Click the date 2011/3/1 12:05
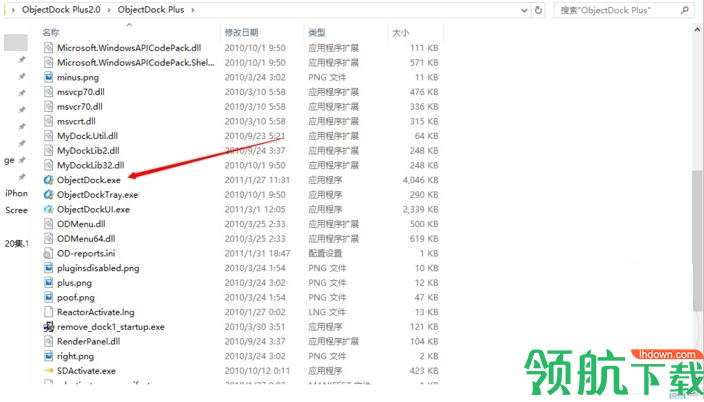Viewport: 704px width, 402px height. coord(255,209)
